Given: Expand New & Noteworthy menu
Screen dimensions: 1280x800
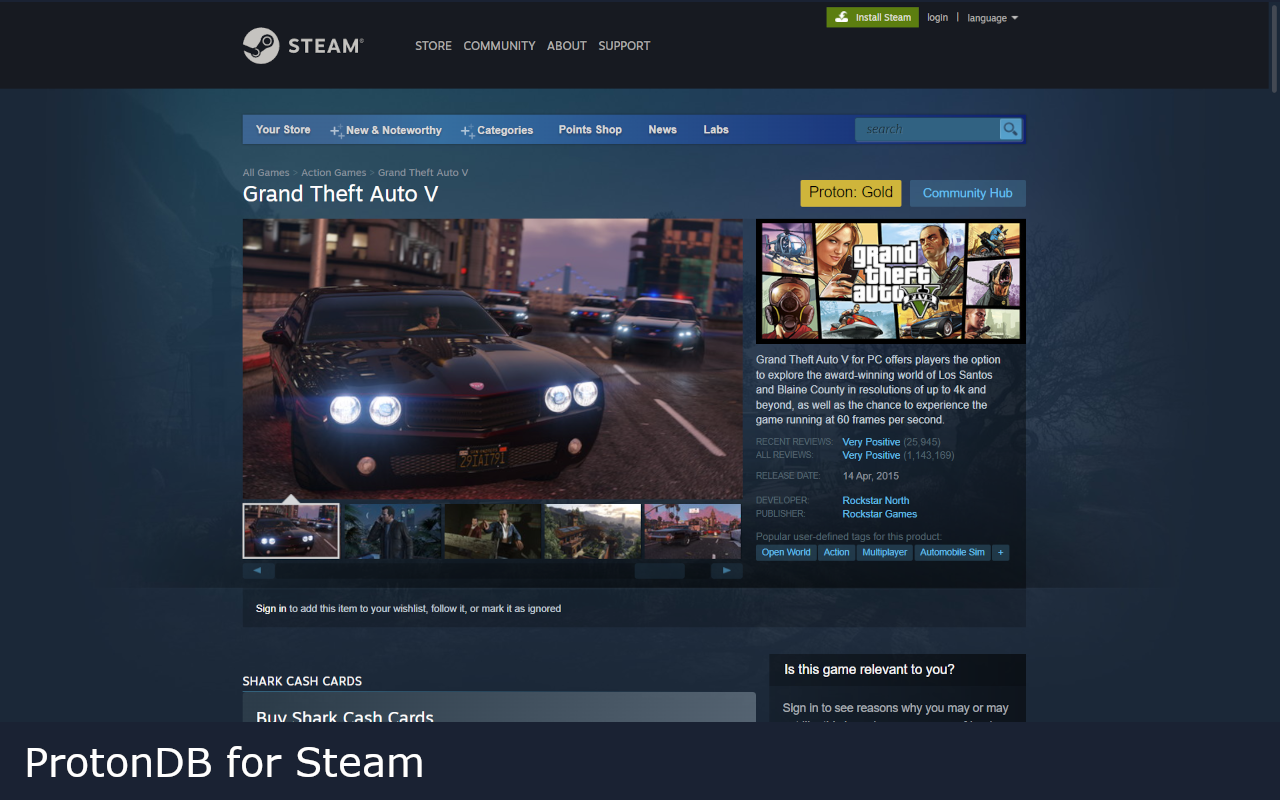Looking at the screenshot, I should click(x=386, y=130).
